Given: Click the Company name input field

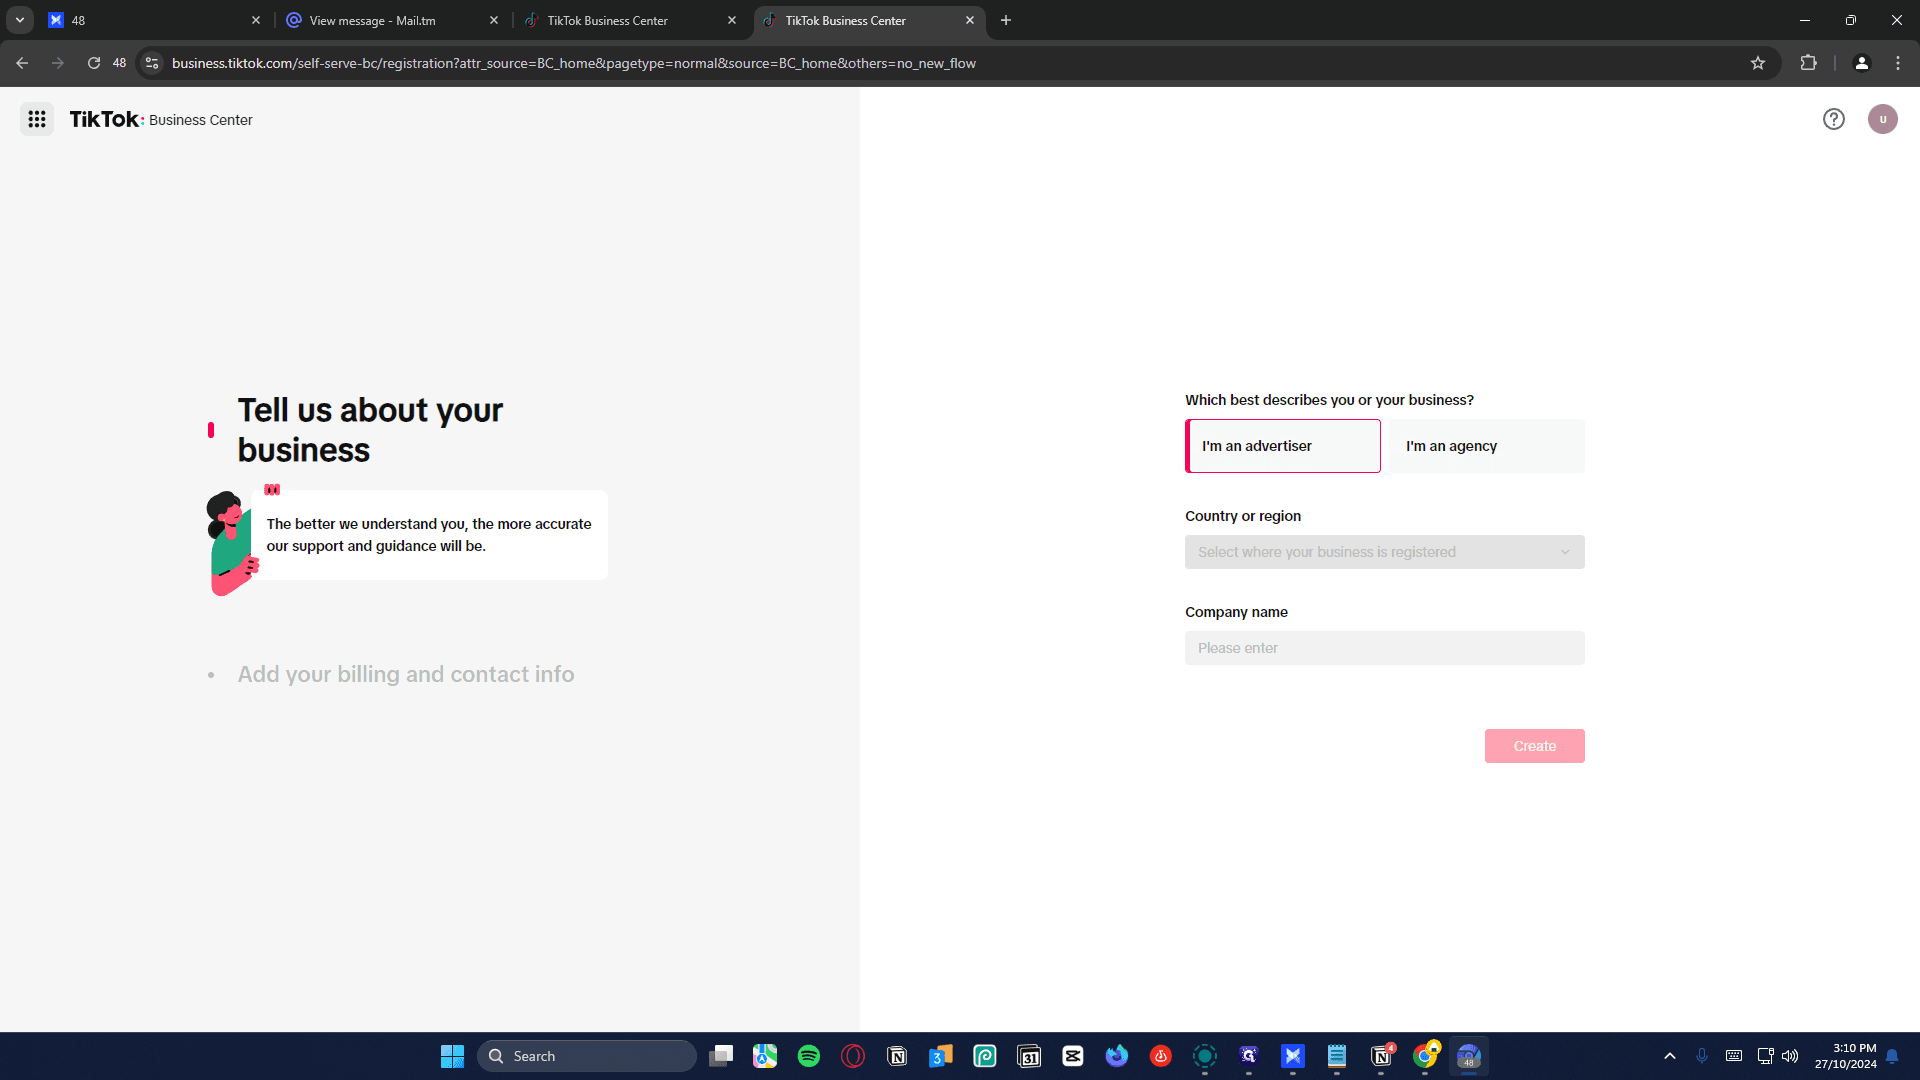Looking at the screenshot, I should tap(1384, 648).
